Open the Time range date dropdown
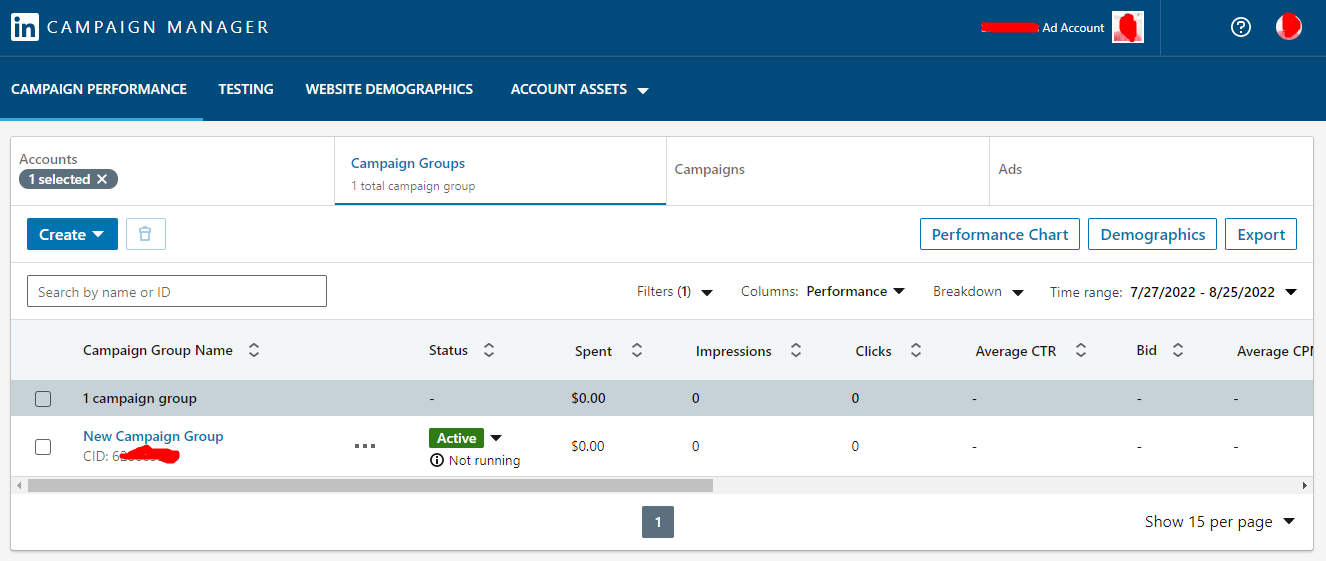The height and width of the screenshot is (561, 1326). (x=1173, y=292)
